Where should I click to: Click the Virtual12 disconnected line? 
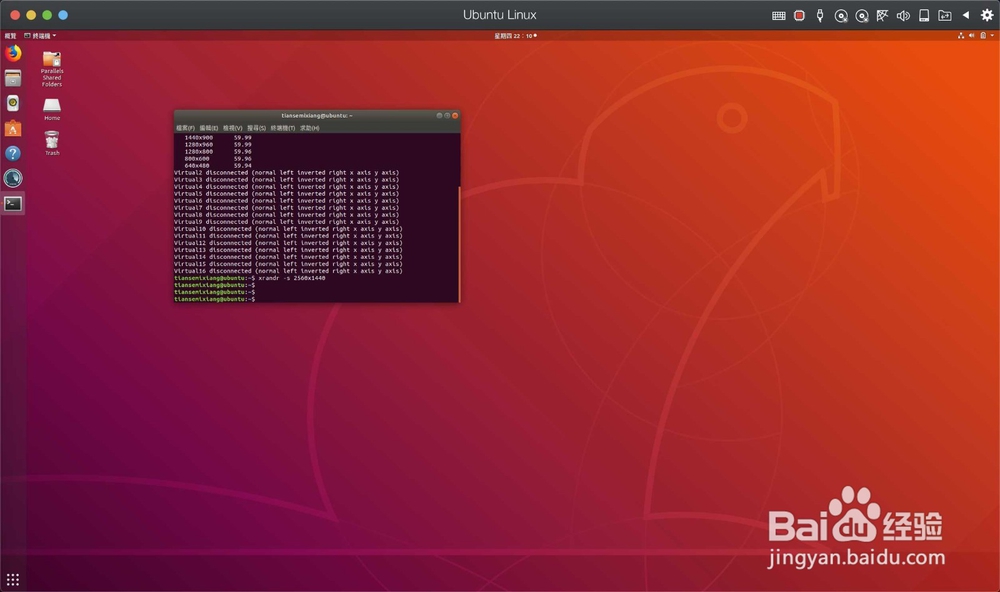(x=288, y=242)
